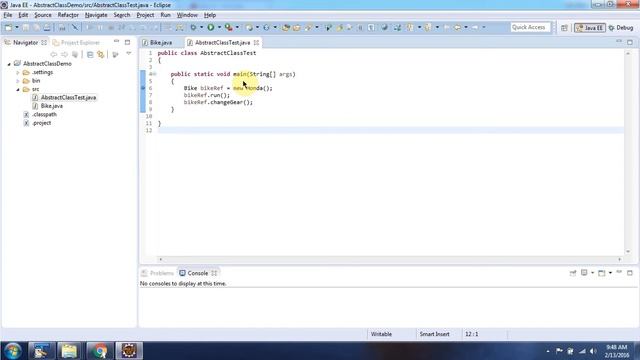Collapse the AbstractClassDemo project node
Screen dimensions: 640x360
[x=9, y=64]
